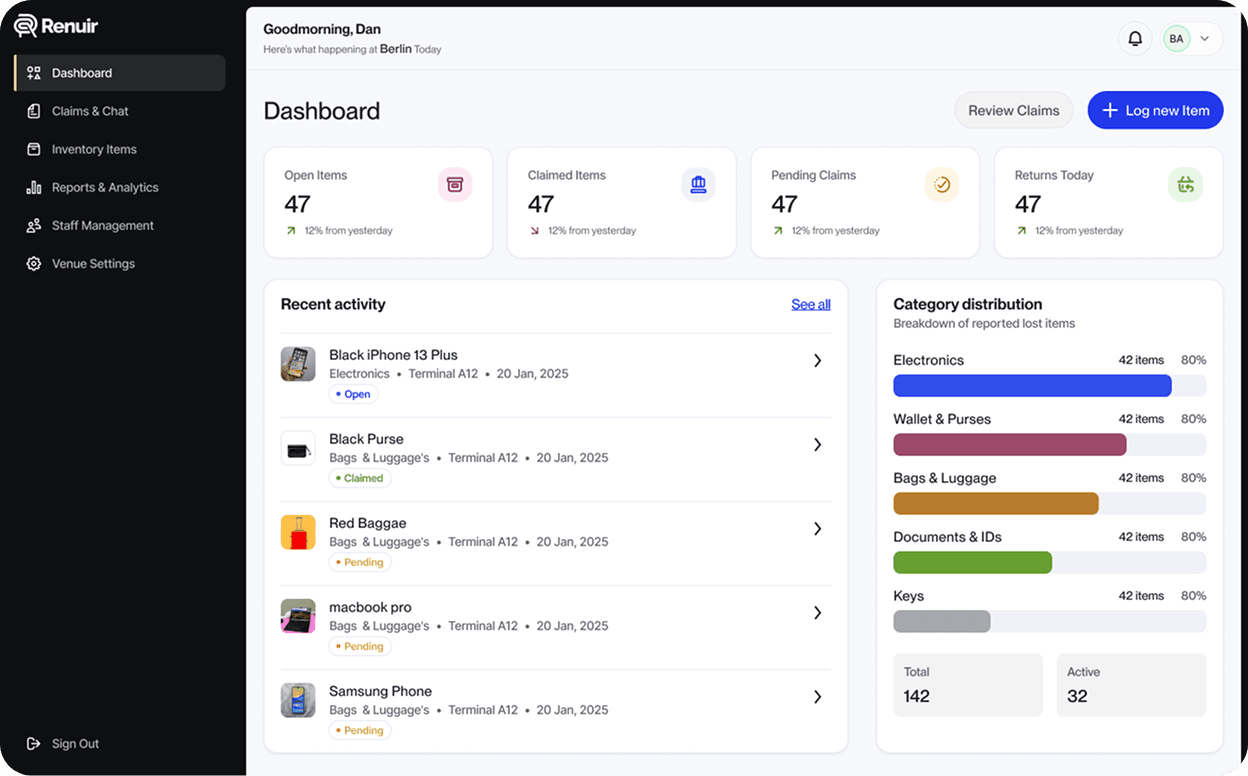This screenshot has width=1248, height=776.
Task: Open Red Baggae row chevron
Action: pyautogui.click(x=817, y=529)
